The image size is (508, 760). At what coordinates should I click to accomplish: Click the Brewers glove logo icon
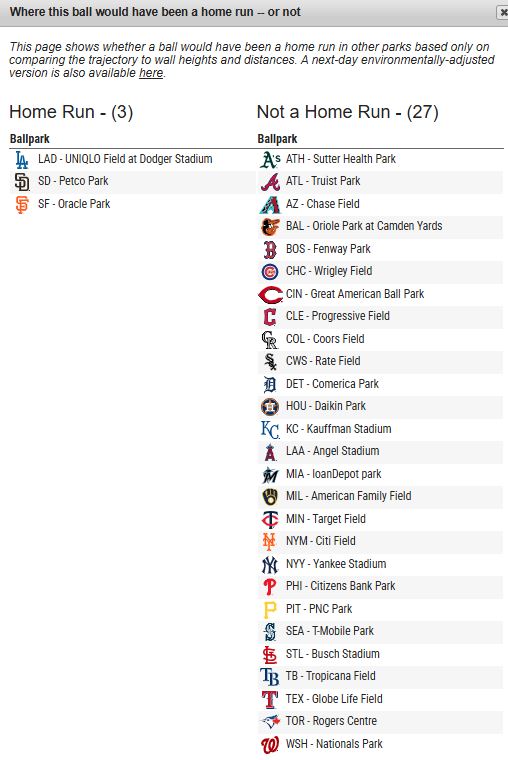270,496
